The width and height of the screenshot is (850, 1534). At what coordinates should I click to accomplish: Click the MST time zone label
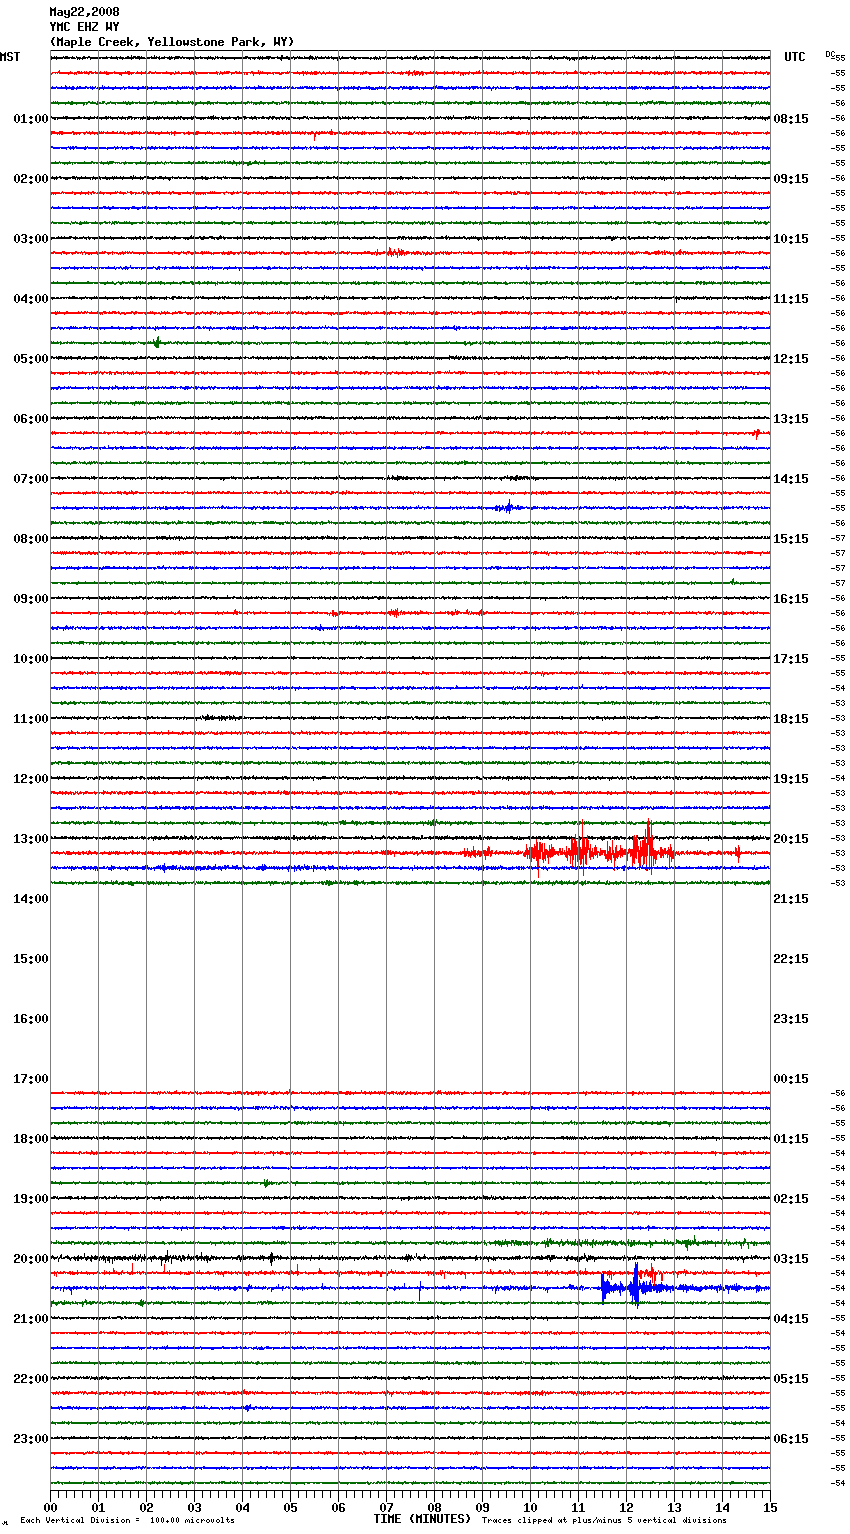pos(10,57)
